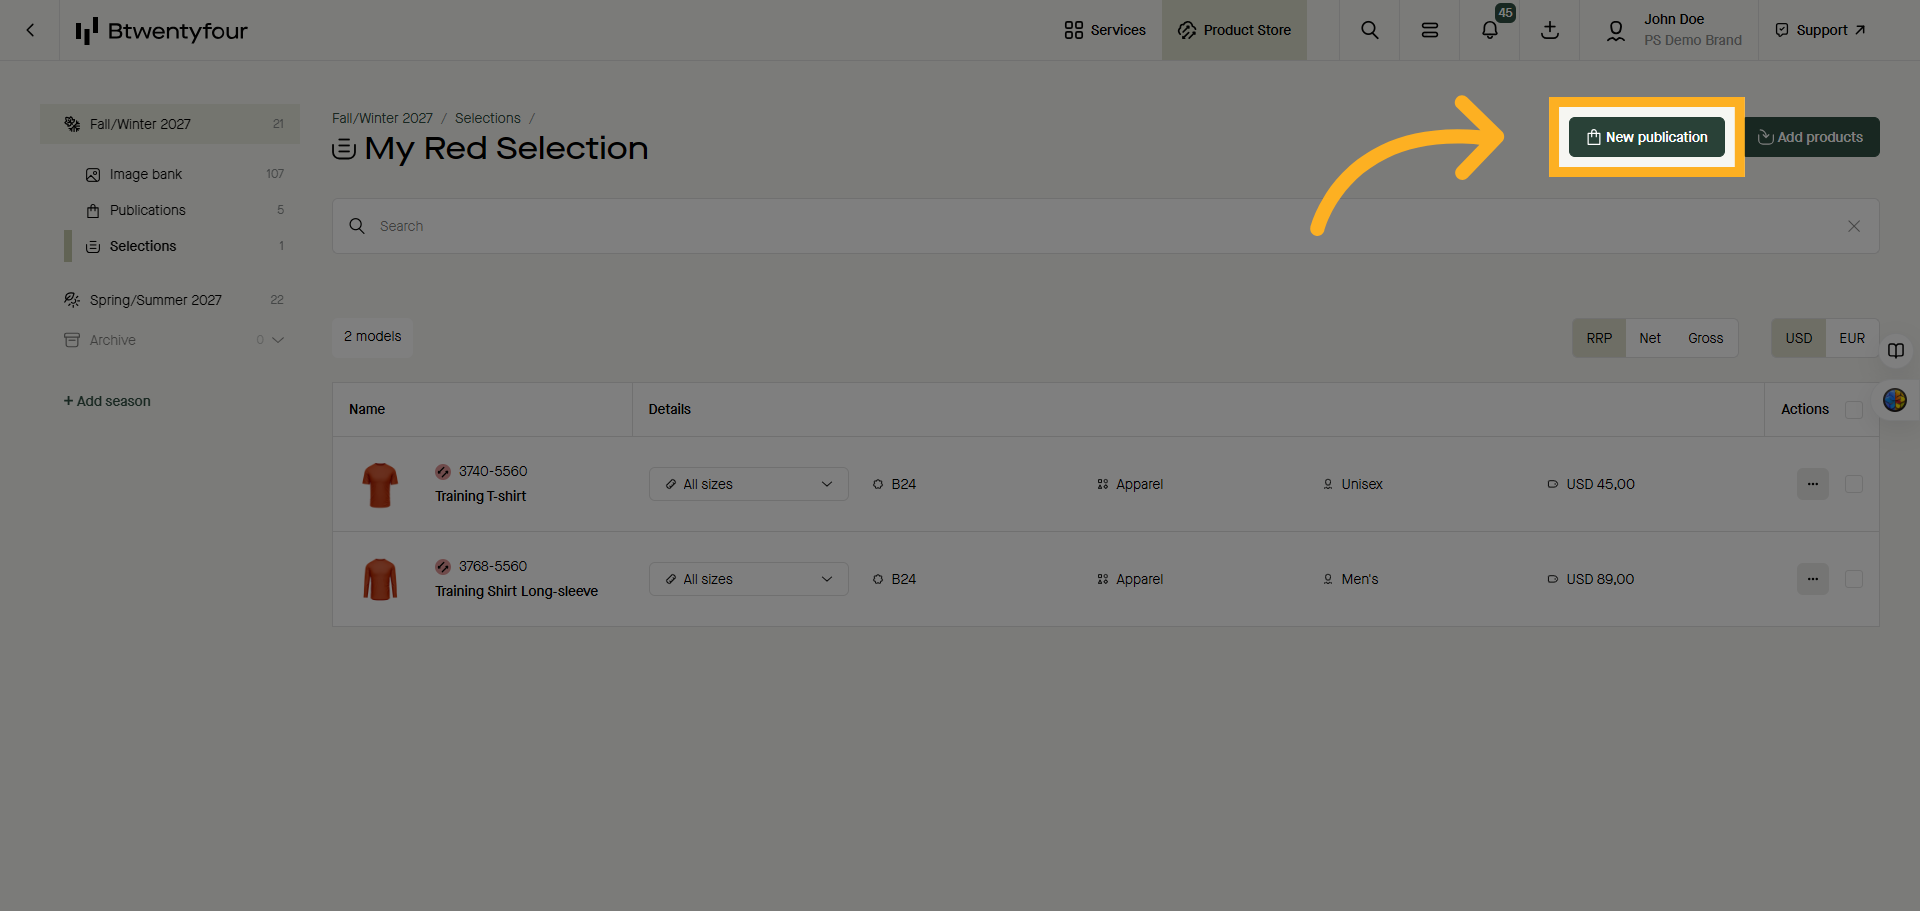Click the back arrow in top bar

tap(30, 30)
